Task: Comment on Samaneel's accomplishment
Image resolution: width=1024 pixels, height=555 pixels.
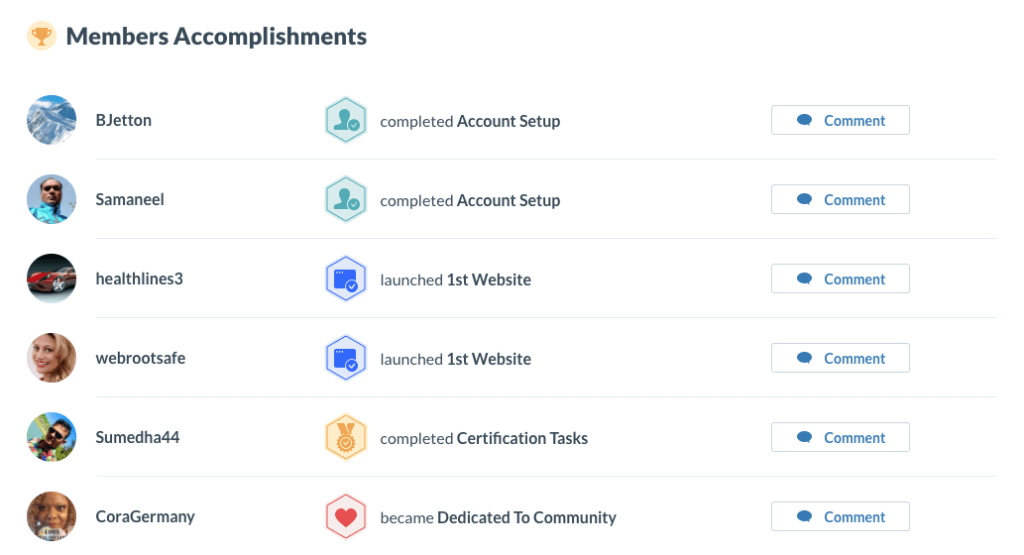Action: 840,200
